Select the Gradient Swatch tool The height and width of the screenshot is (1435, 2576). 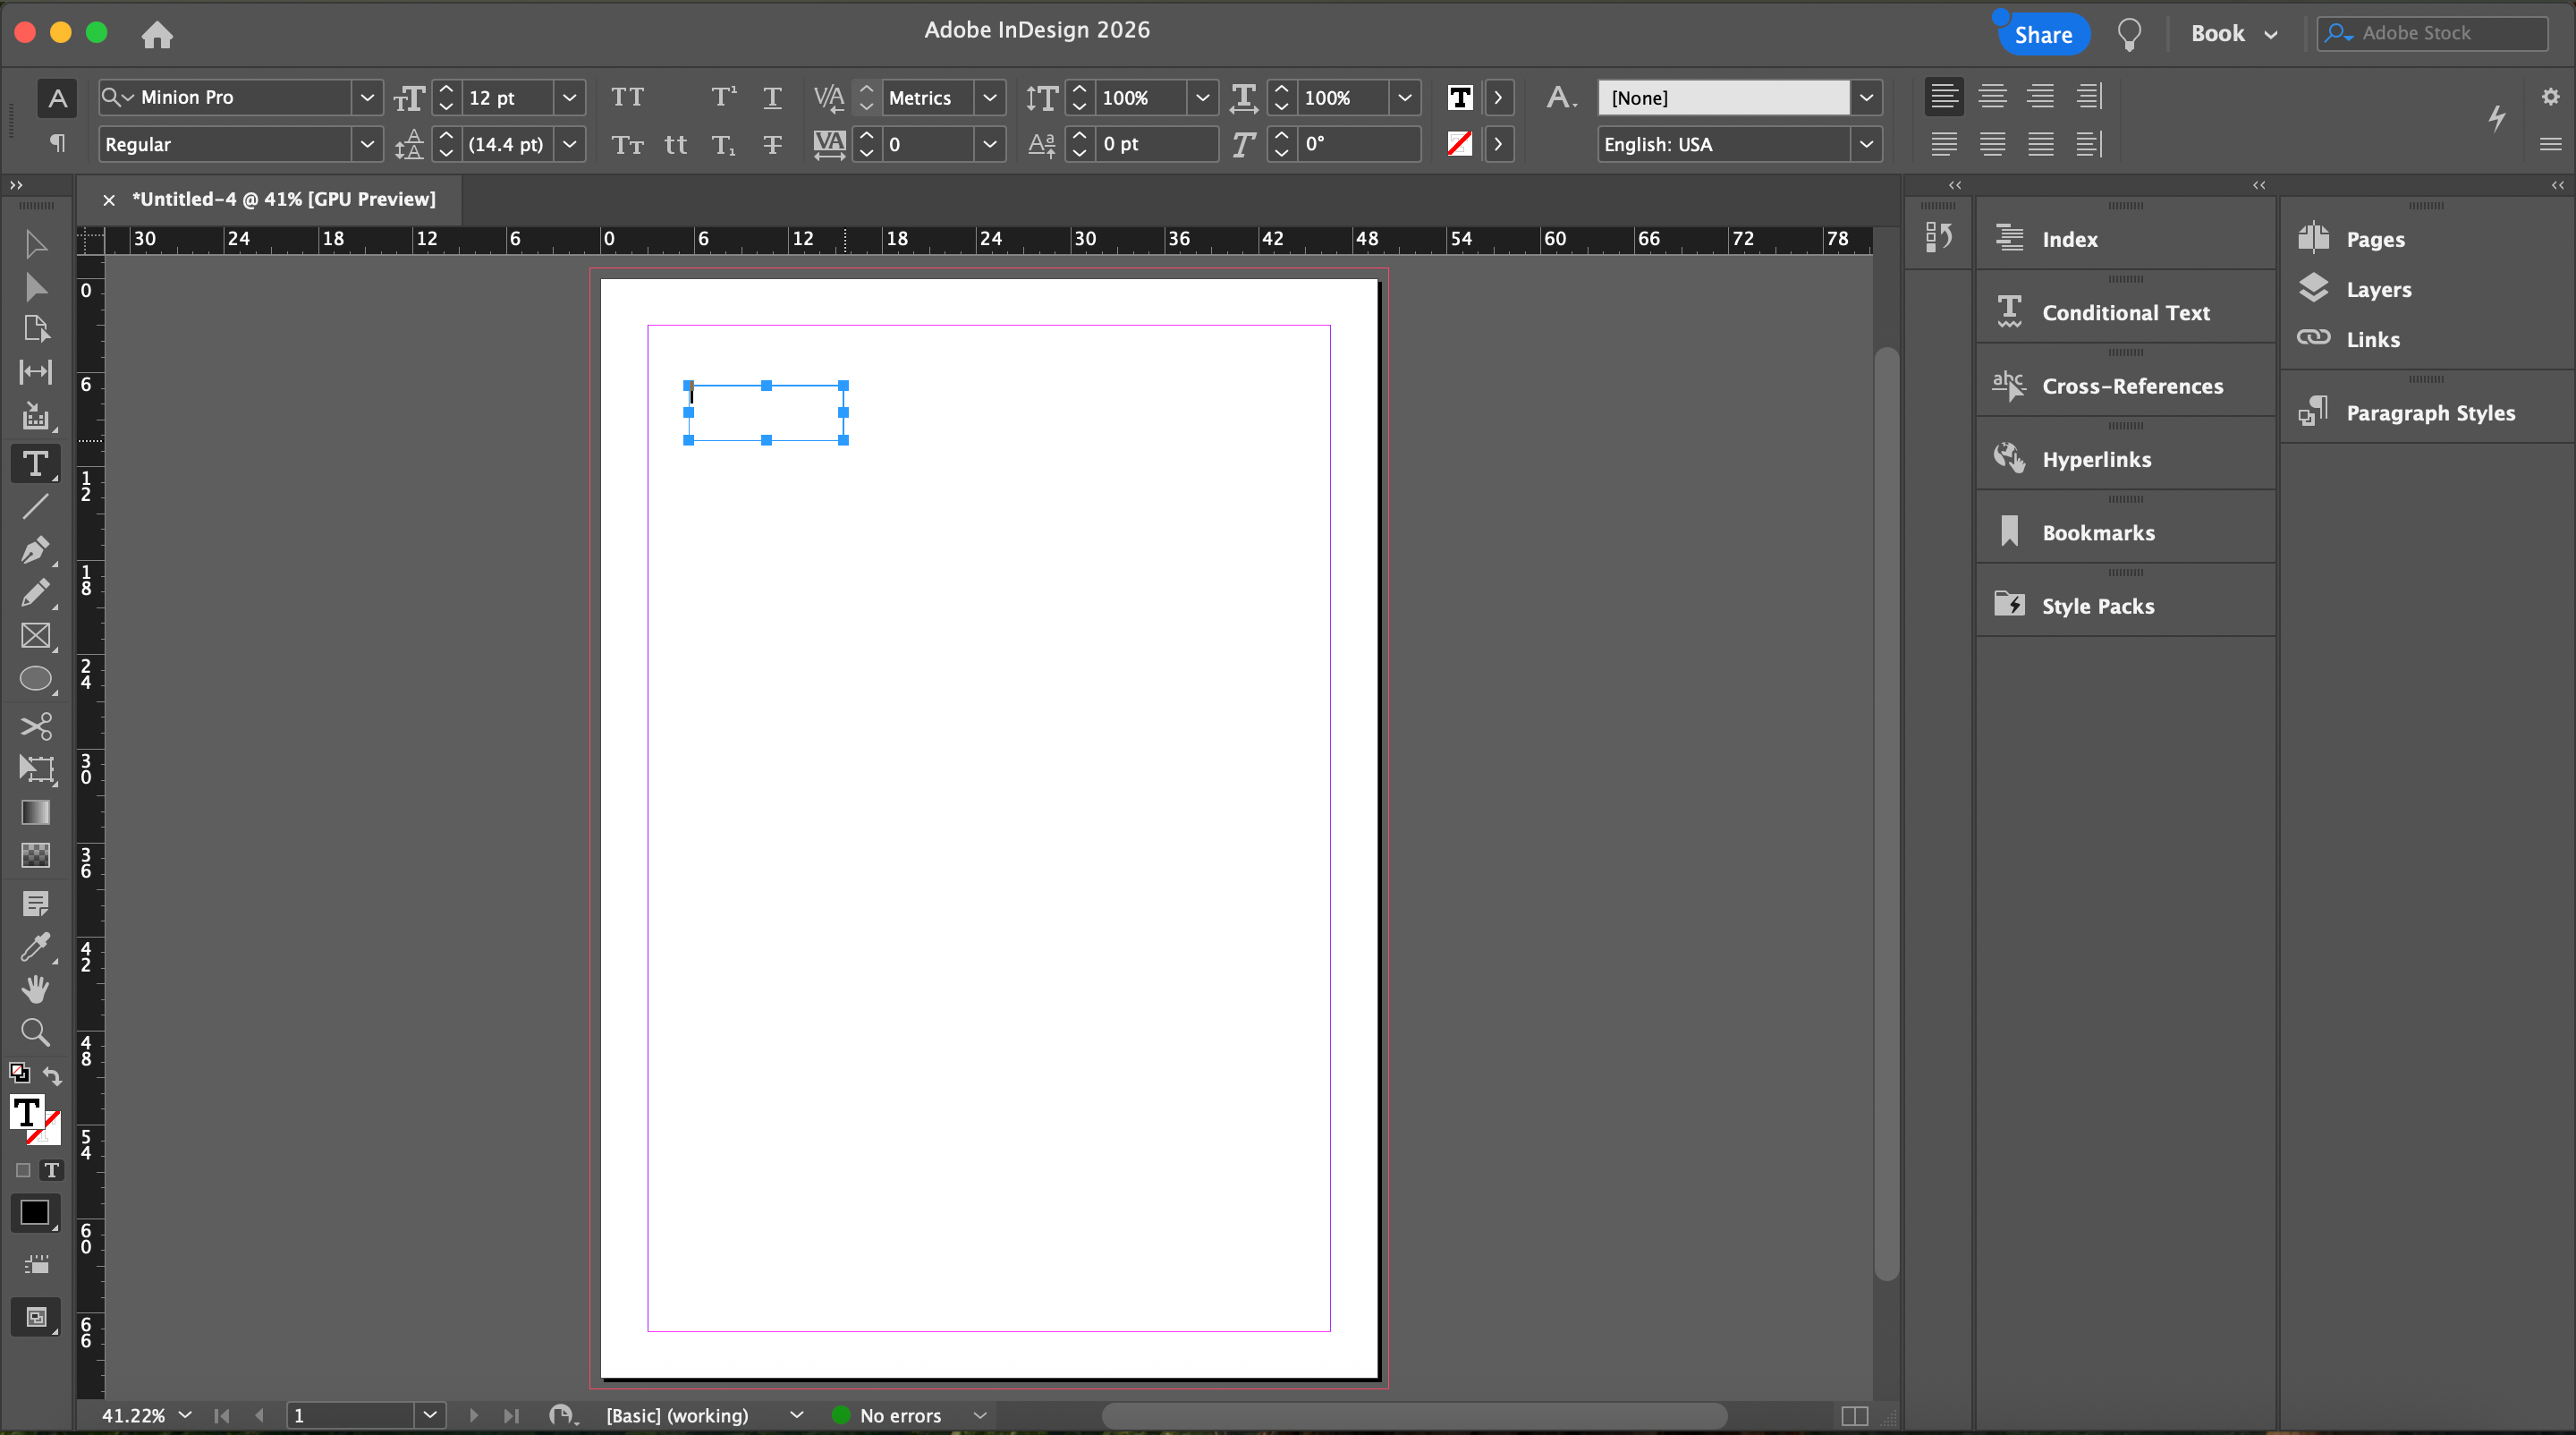(35, 812)
